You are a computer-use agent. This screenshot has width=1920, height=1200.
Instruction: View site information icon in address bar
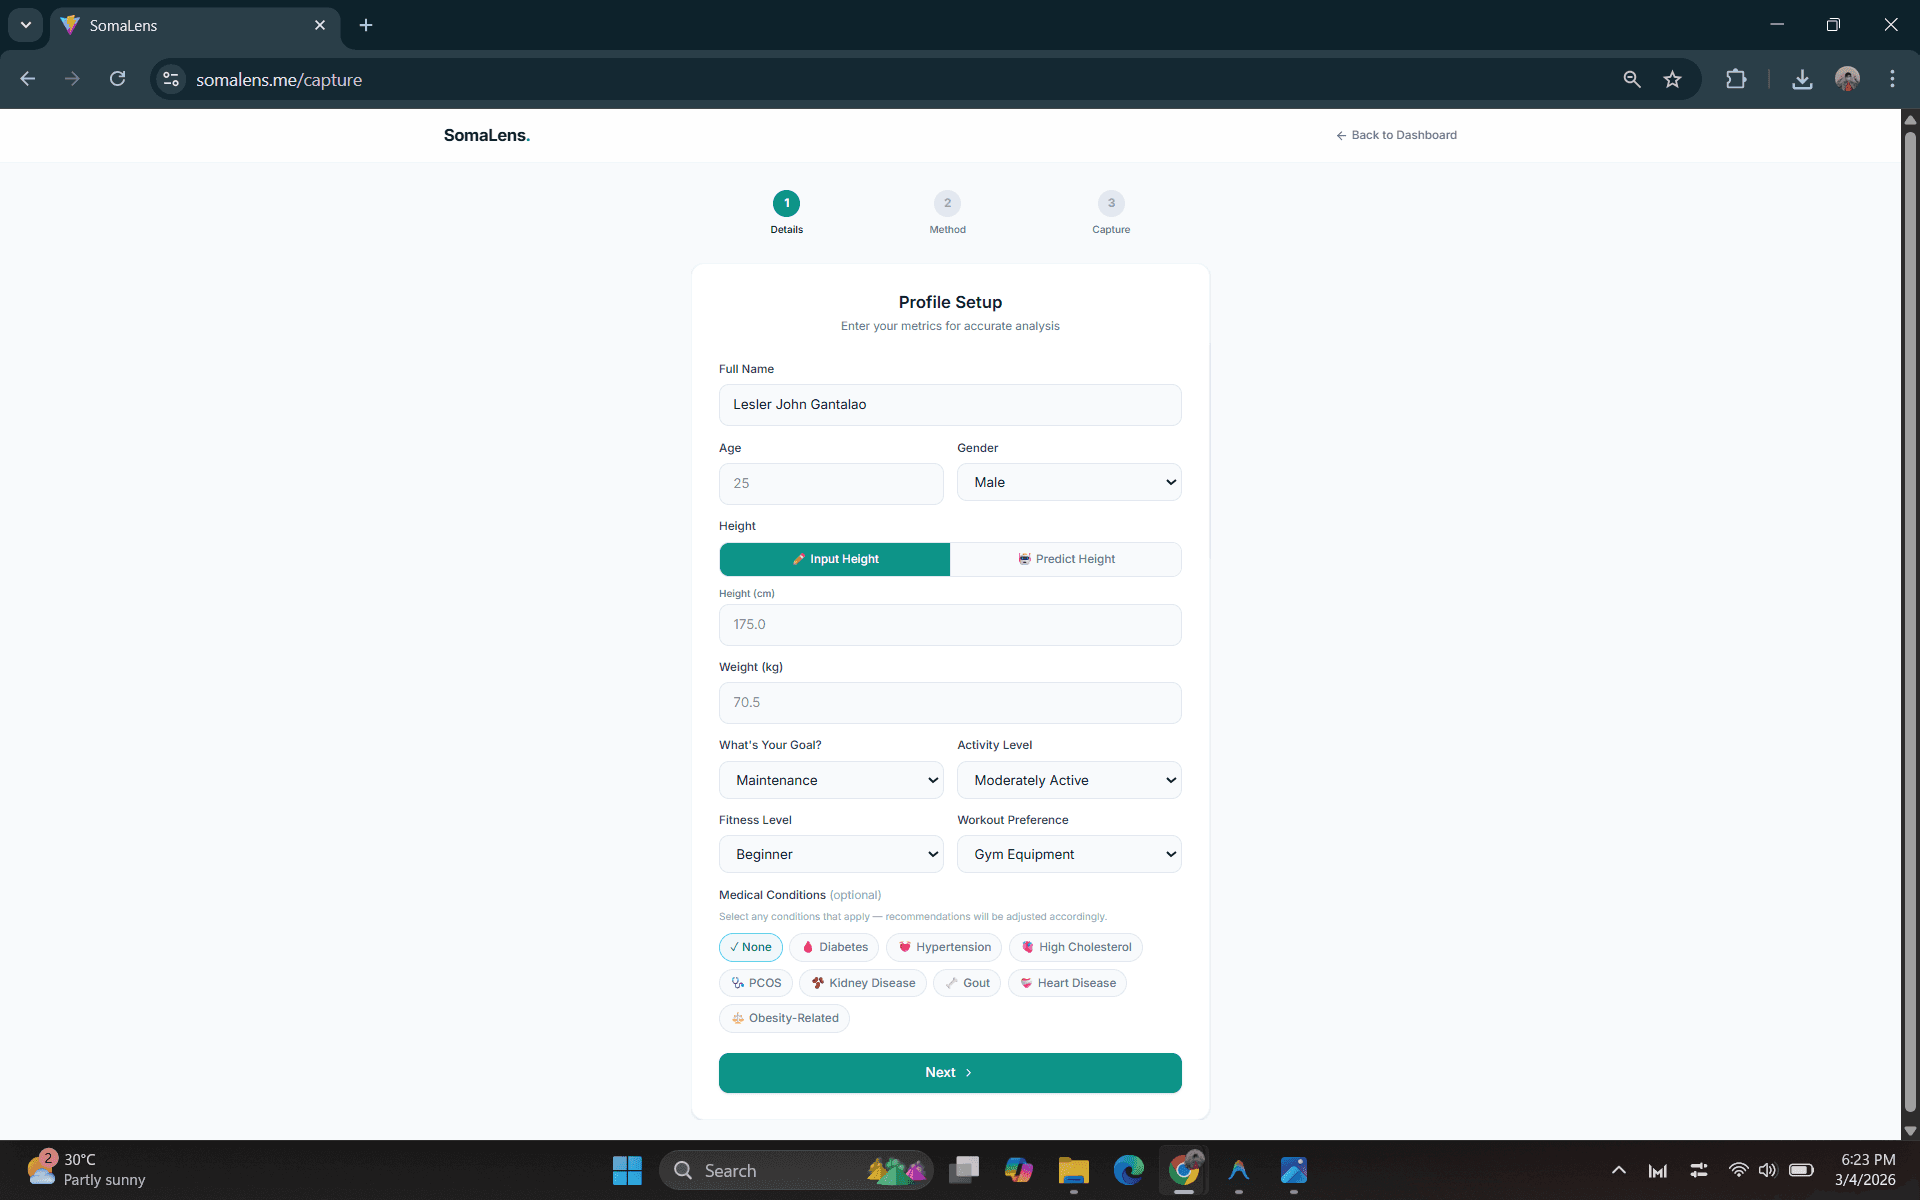click(171, 79)
